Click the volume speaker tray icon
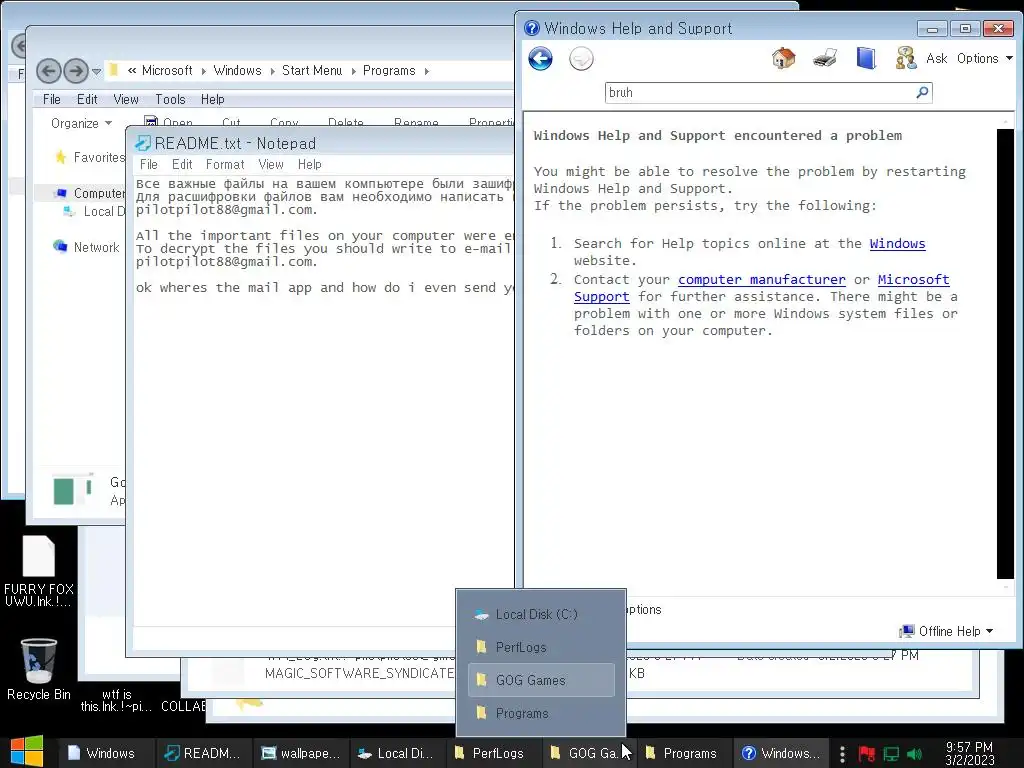Image resolution: width=1024 pixels, height=768 pixels. tap(914, 754)
